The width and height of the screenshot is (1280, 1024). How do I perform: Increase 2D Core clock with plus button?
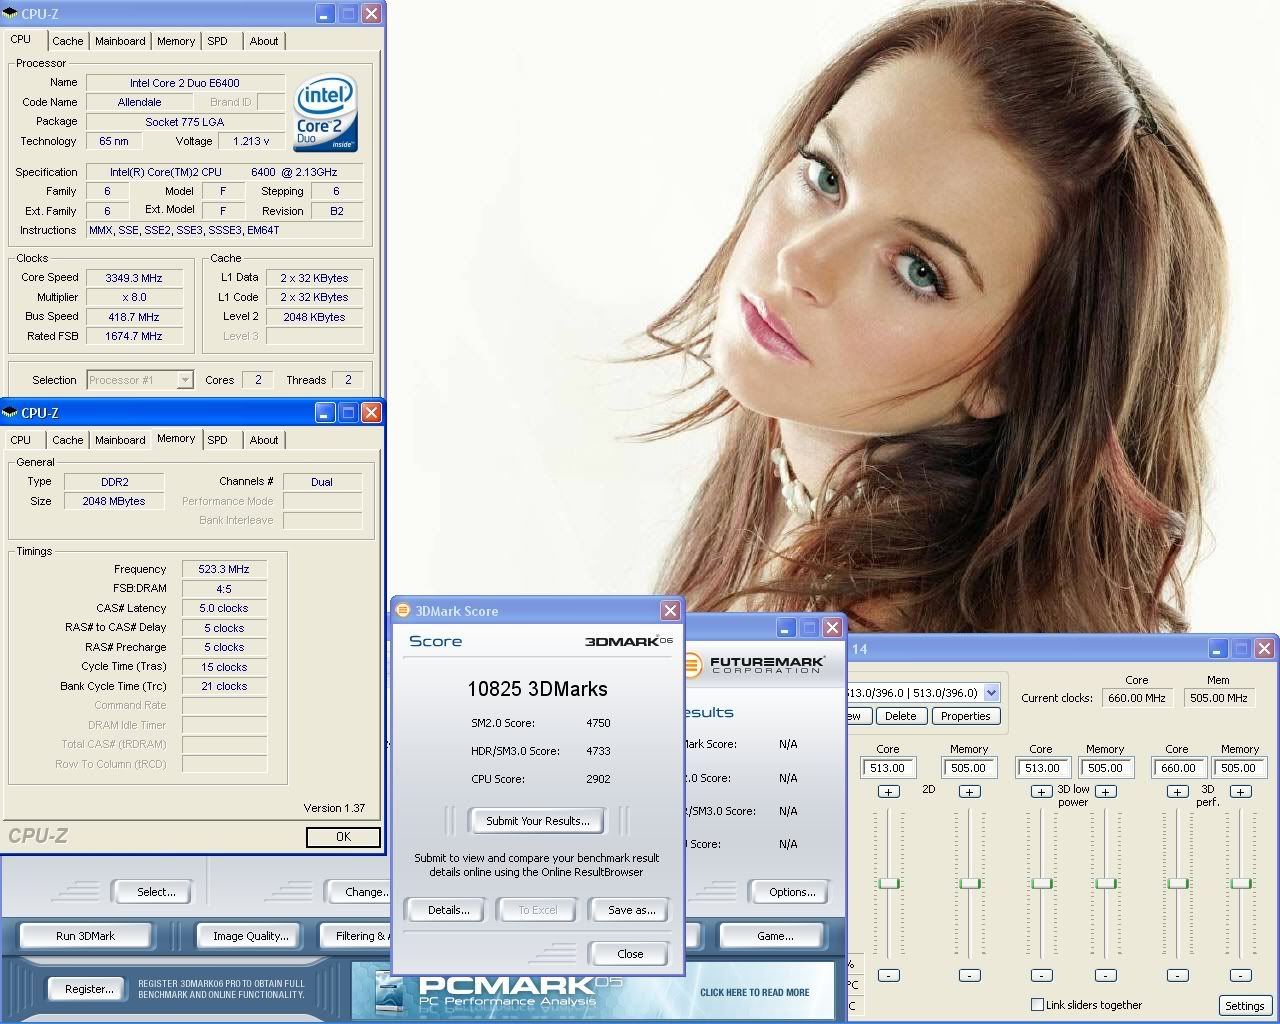tap(888, 791)
